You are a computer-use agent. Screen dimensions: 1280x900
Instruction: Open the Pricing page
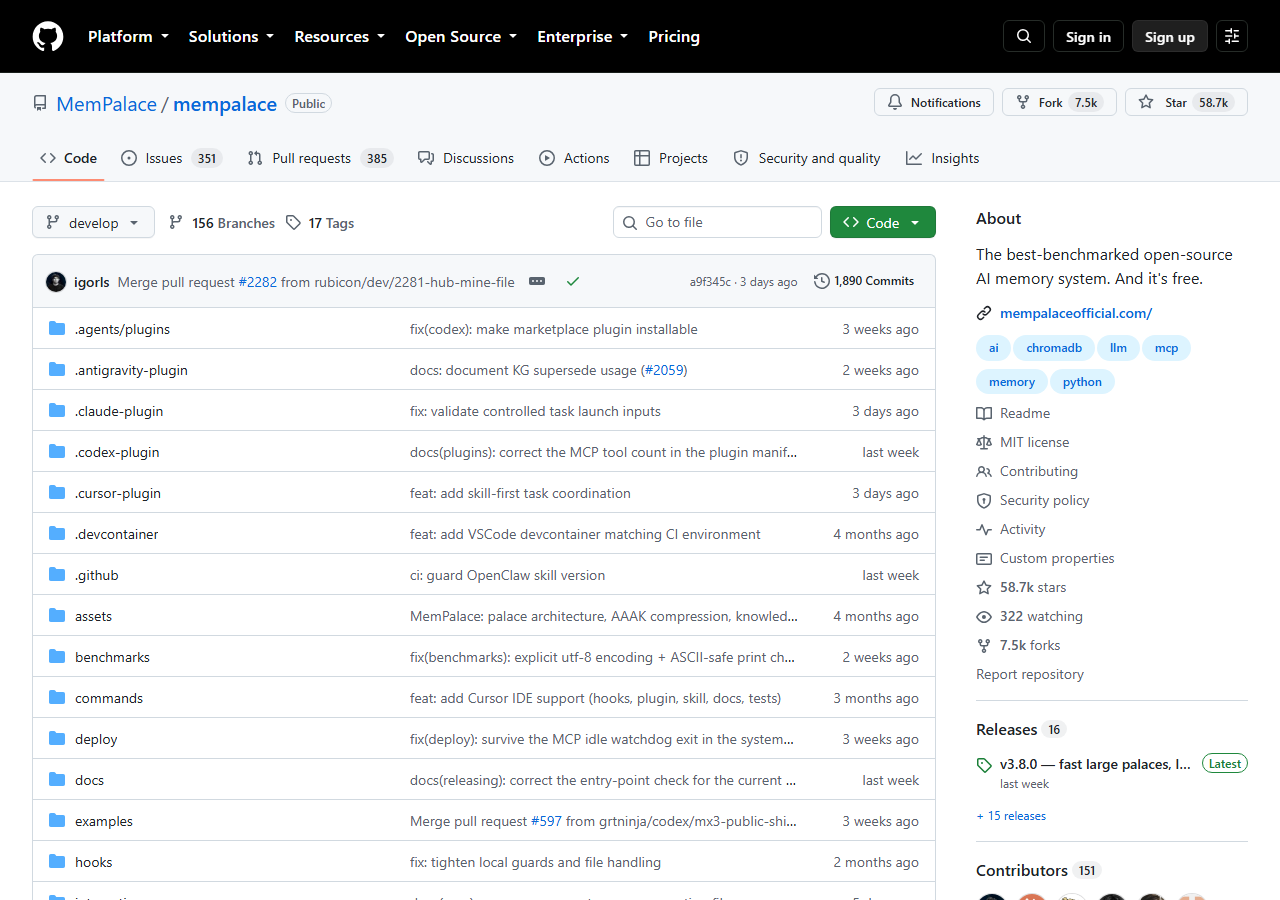click(x=674, y=36)
